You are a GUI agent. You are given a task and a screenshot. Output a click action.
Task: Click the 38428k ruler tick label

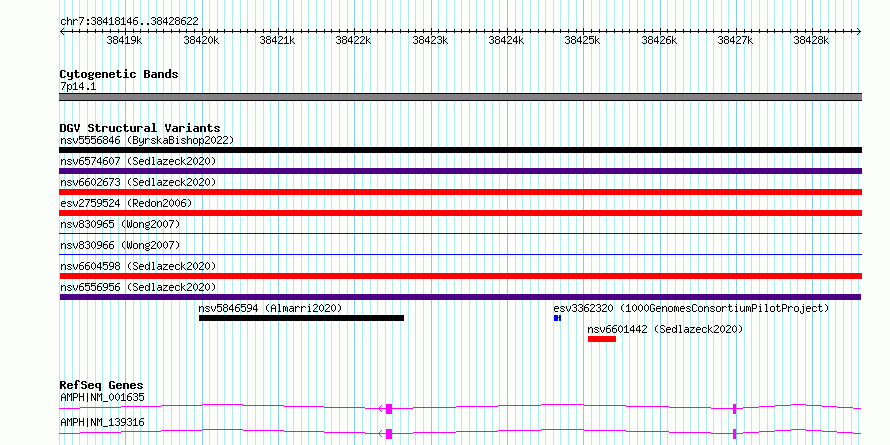coord(811,40)
